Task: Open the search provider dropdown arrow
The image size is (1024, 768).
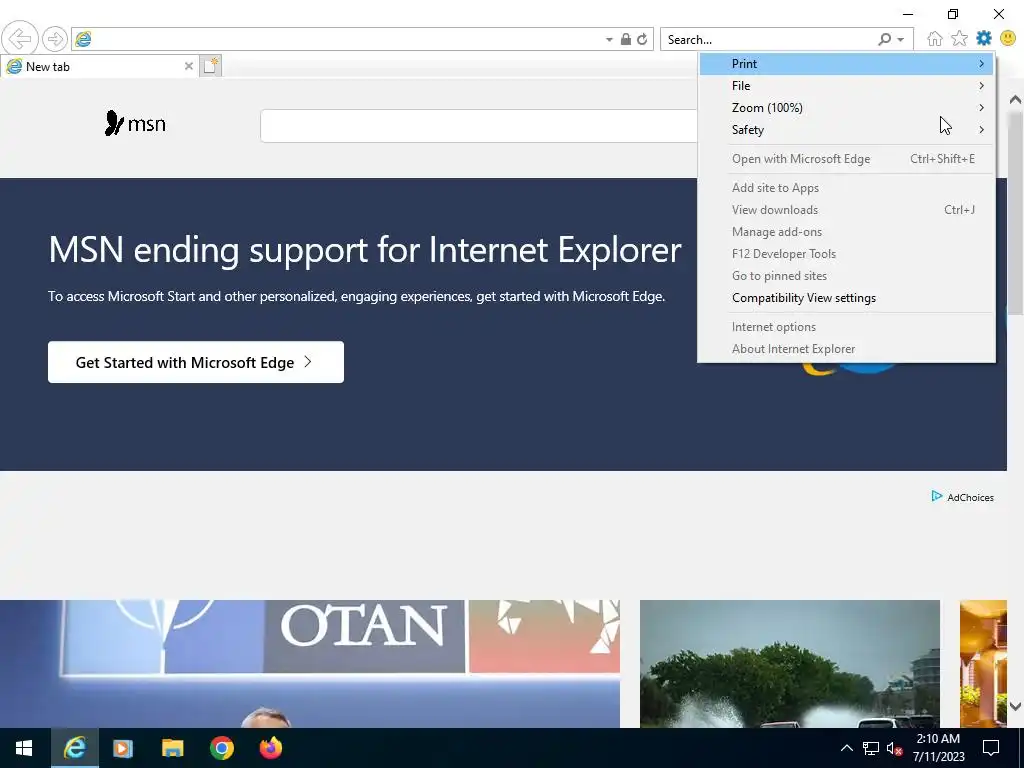Action: [901, 39]
